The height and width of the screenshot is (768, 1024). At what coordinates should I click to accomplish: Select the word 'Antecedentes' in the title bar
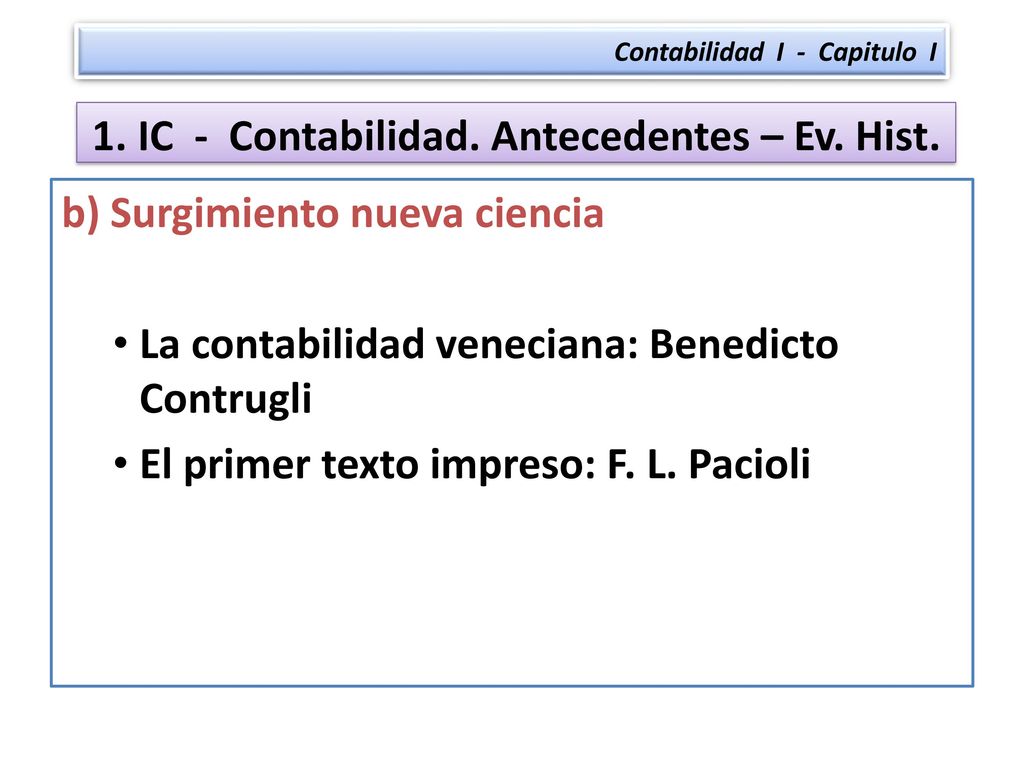(620, 136)
